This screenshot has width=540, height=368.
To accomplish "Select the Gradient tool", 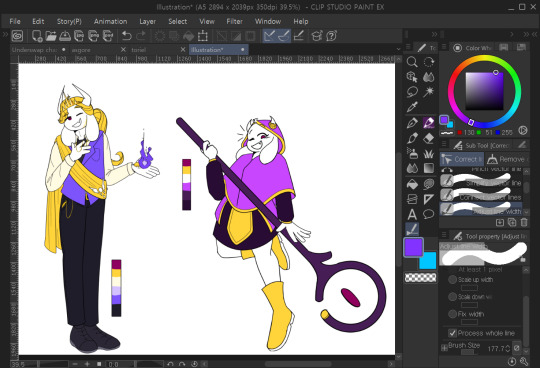I will 428,168.
